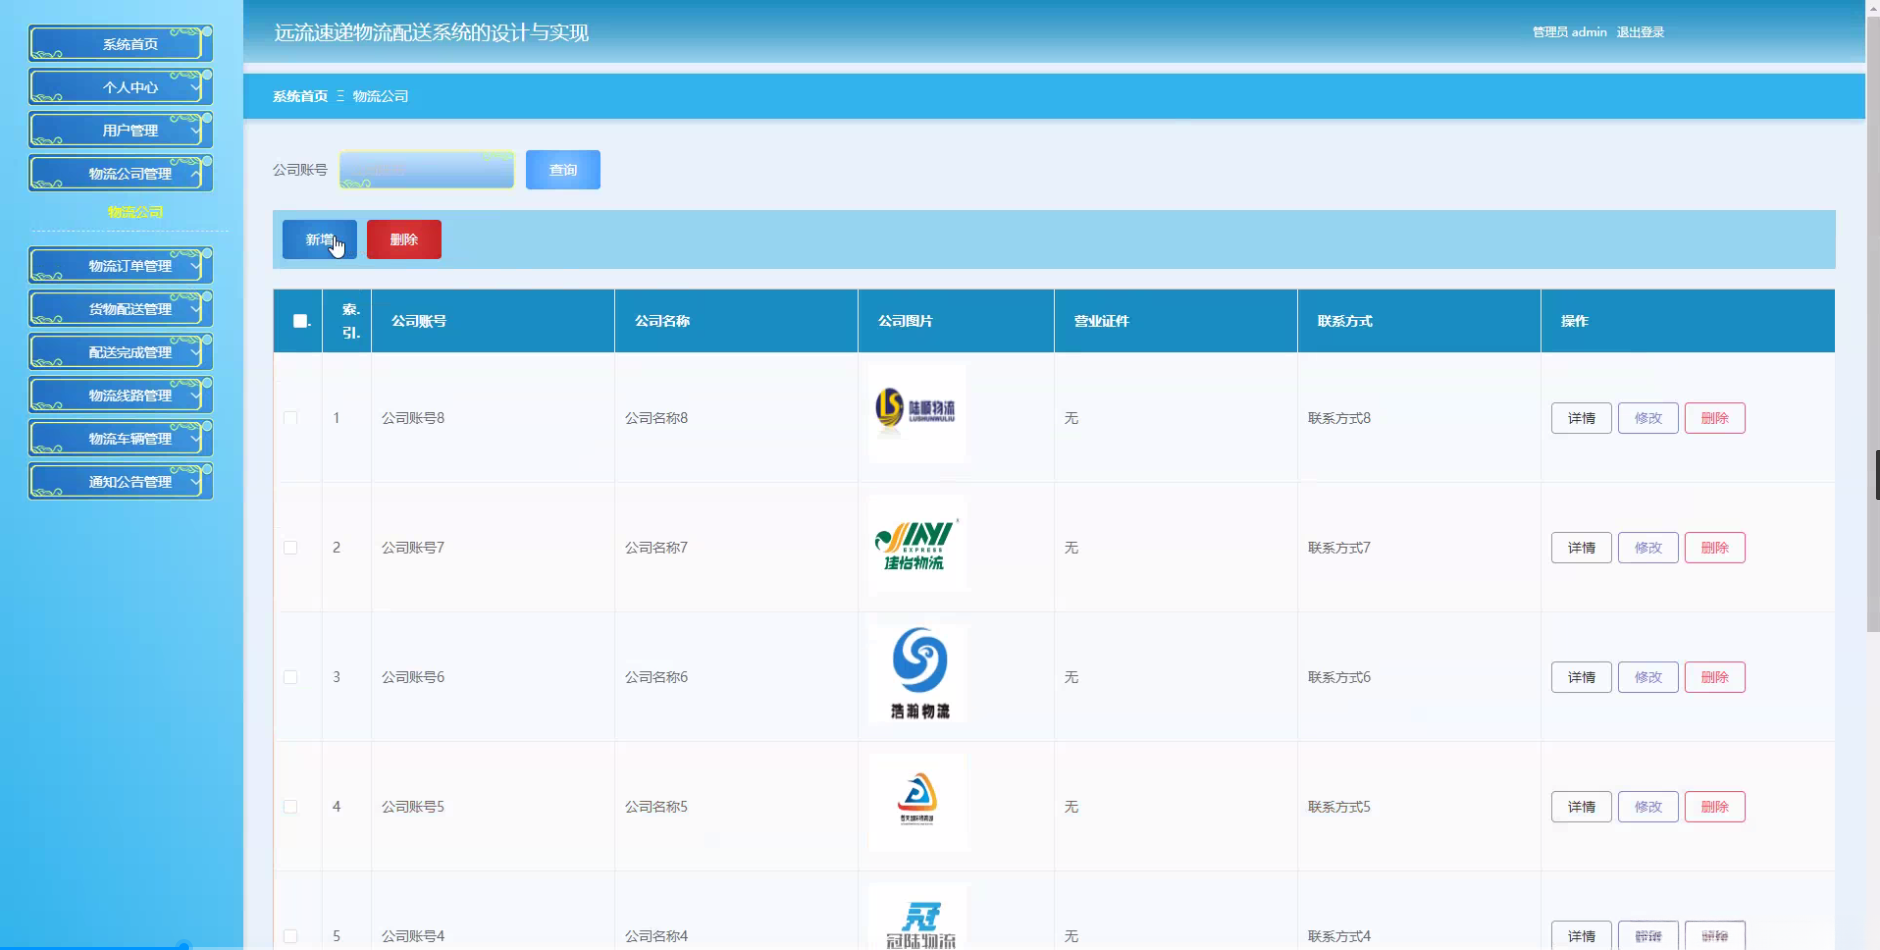Focus the 公司账号 search input field

tap(427, 170)
